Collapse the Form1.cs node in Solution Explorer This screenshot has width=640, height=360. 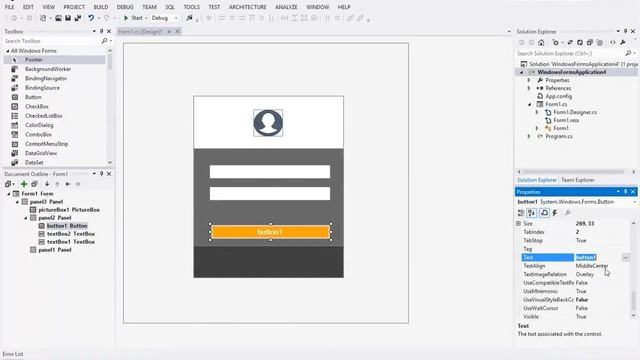coord(529,104)
